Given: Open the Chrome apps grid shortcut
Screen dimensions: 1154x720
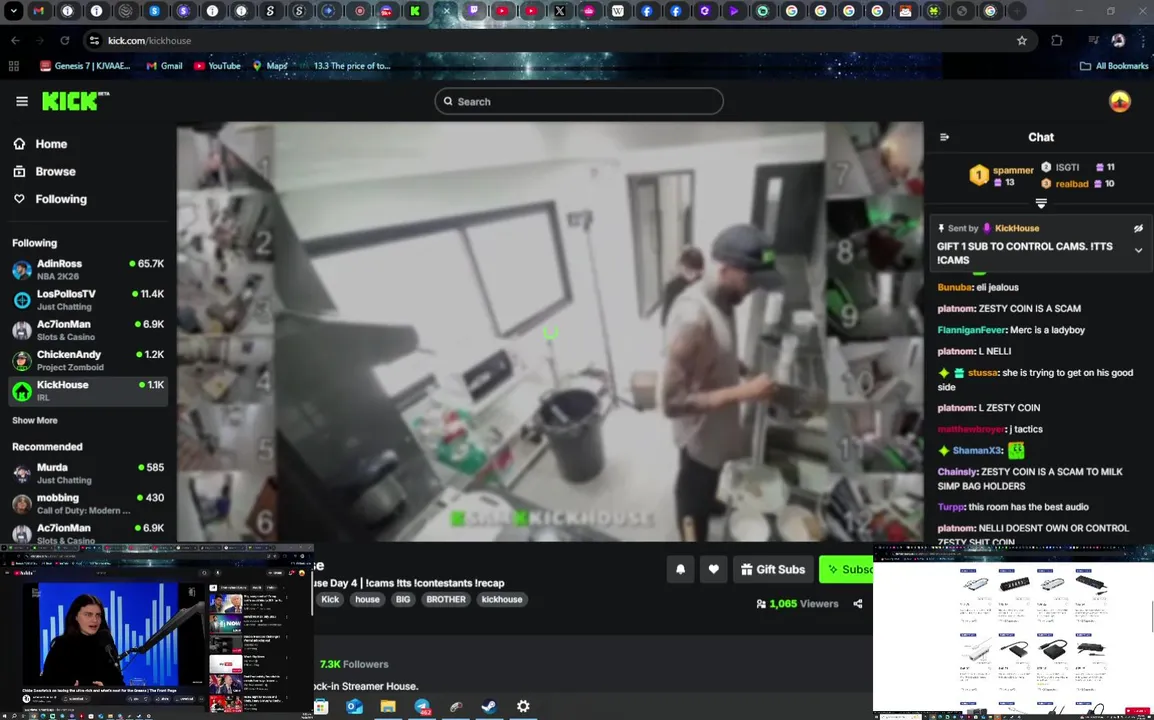Looking at the screenshot, I should pos(13,66).
